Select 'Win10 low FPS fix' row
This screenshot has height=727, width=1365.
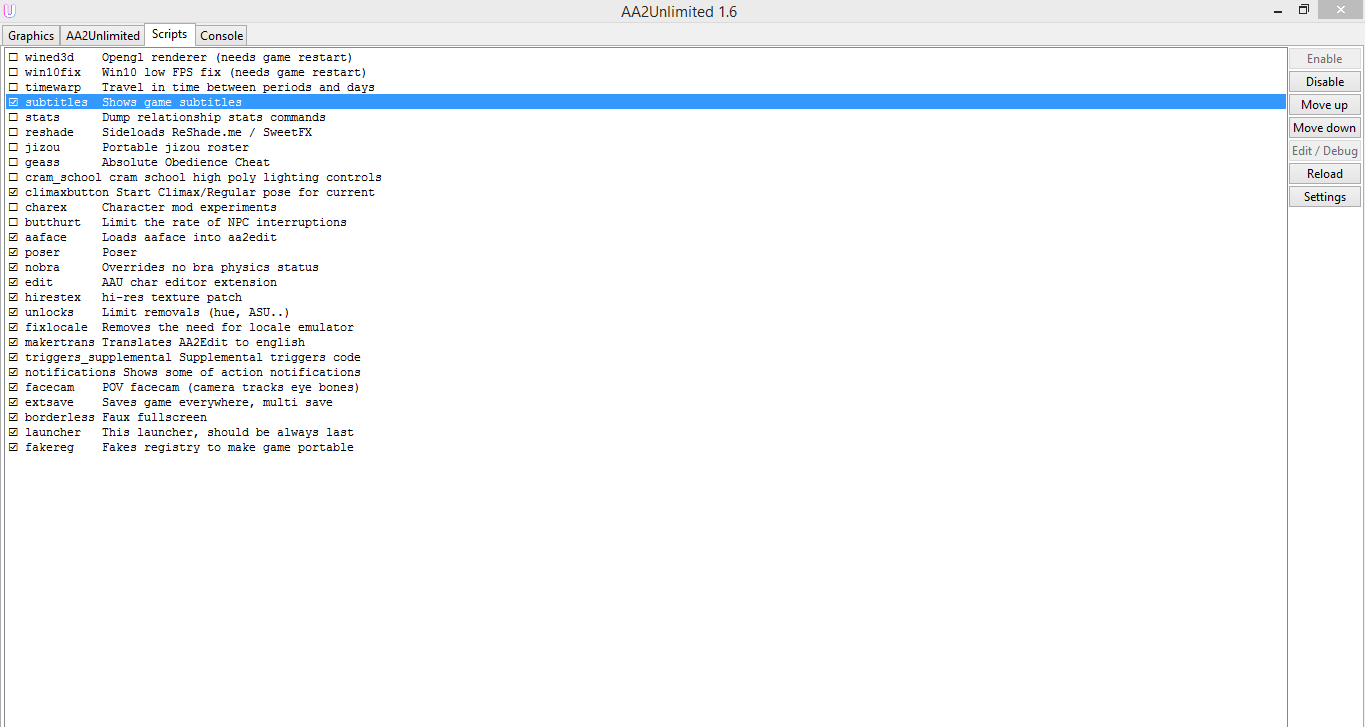(645, 72)
